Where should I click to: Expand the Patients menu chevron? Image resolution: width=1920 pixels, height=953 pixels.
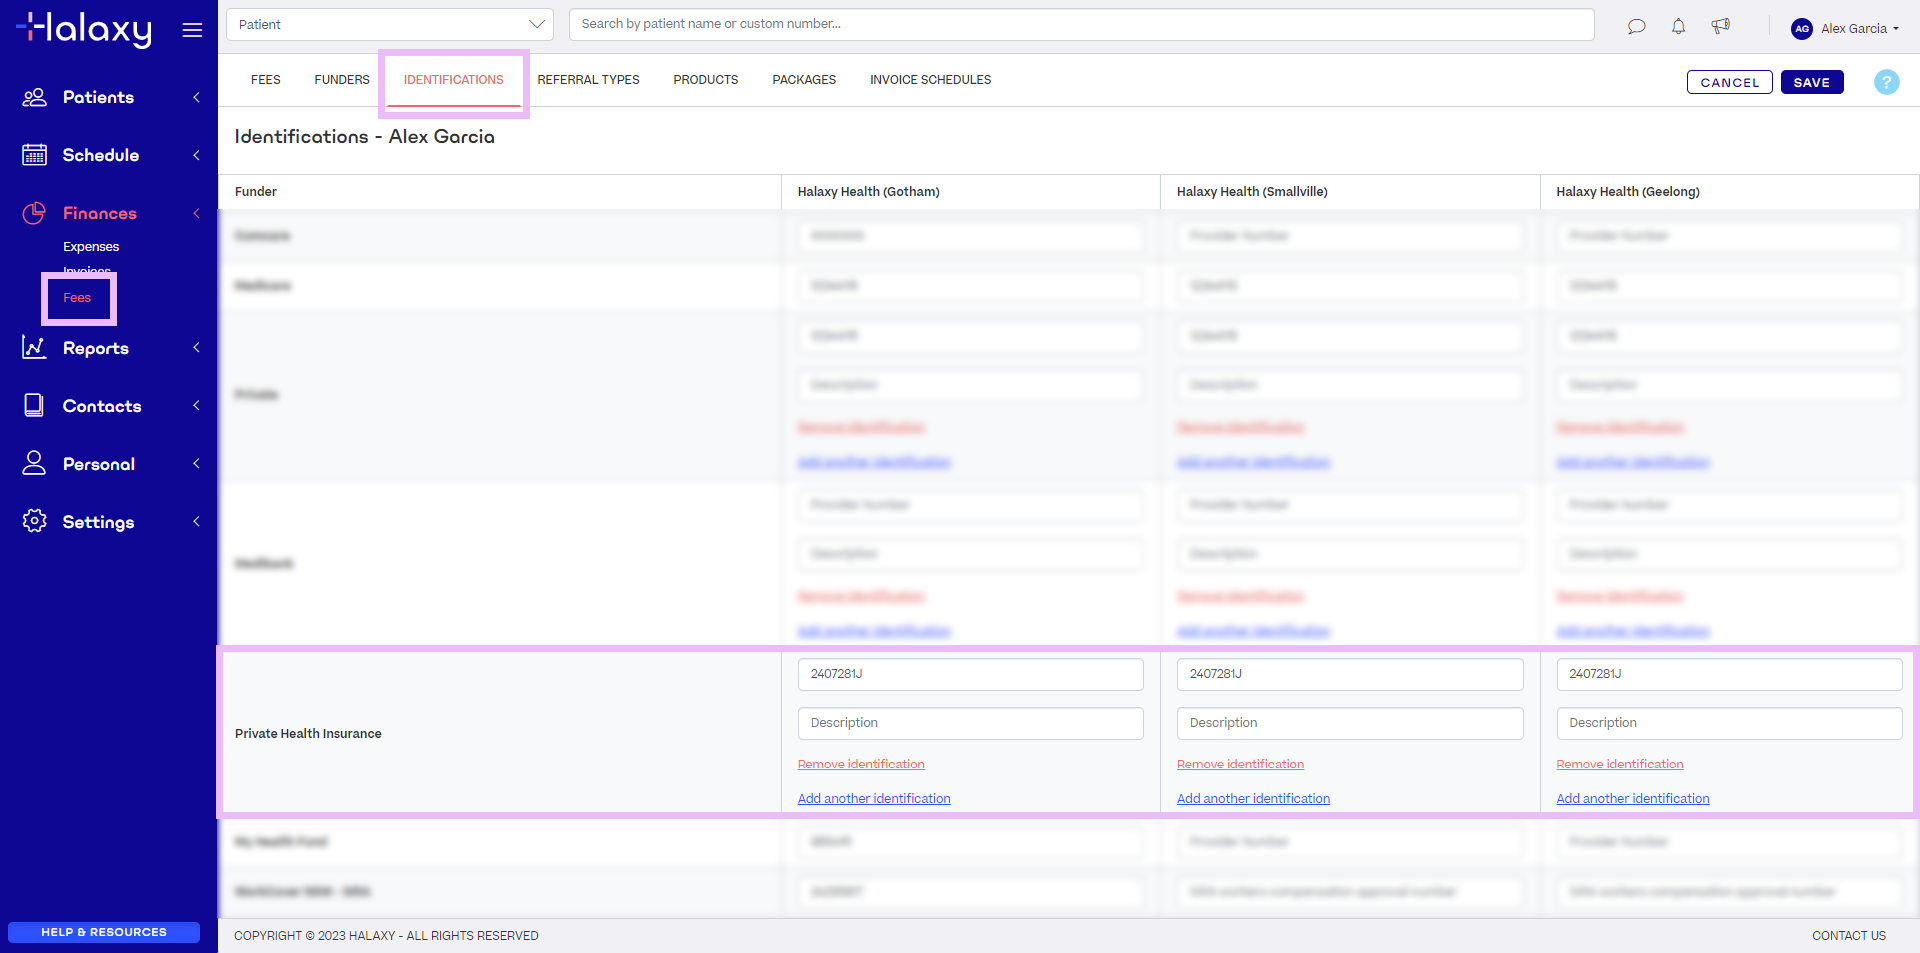point(196,97)
